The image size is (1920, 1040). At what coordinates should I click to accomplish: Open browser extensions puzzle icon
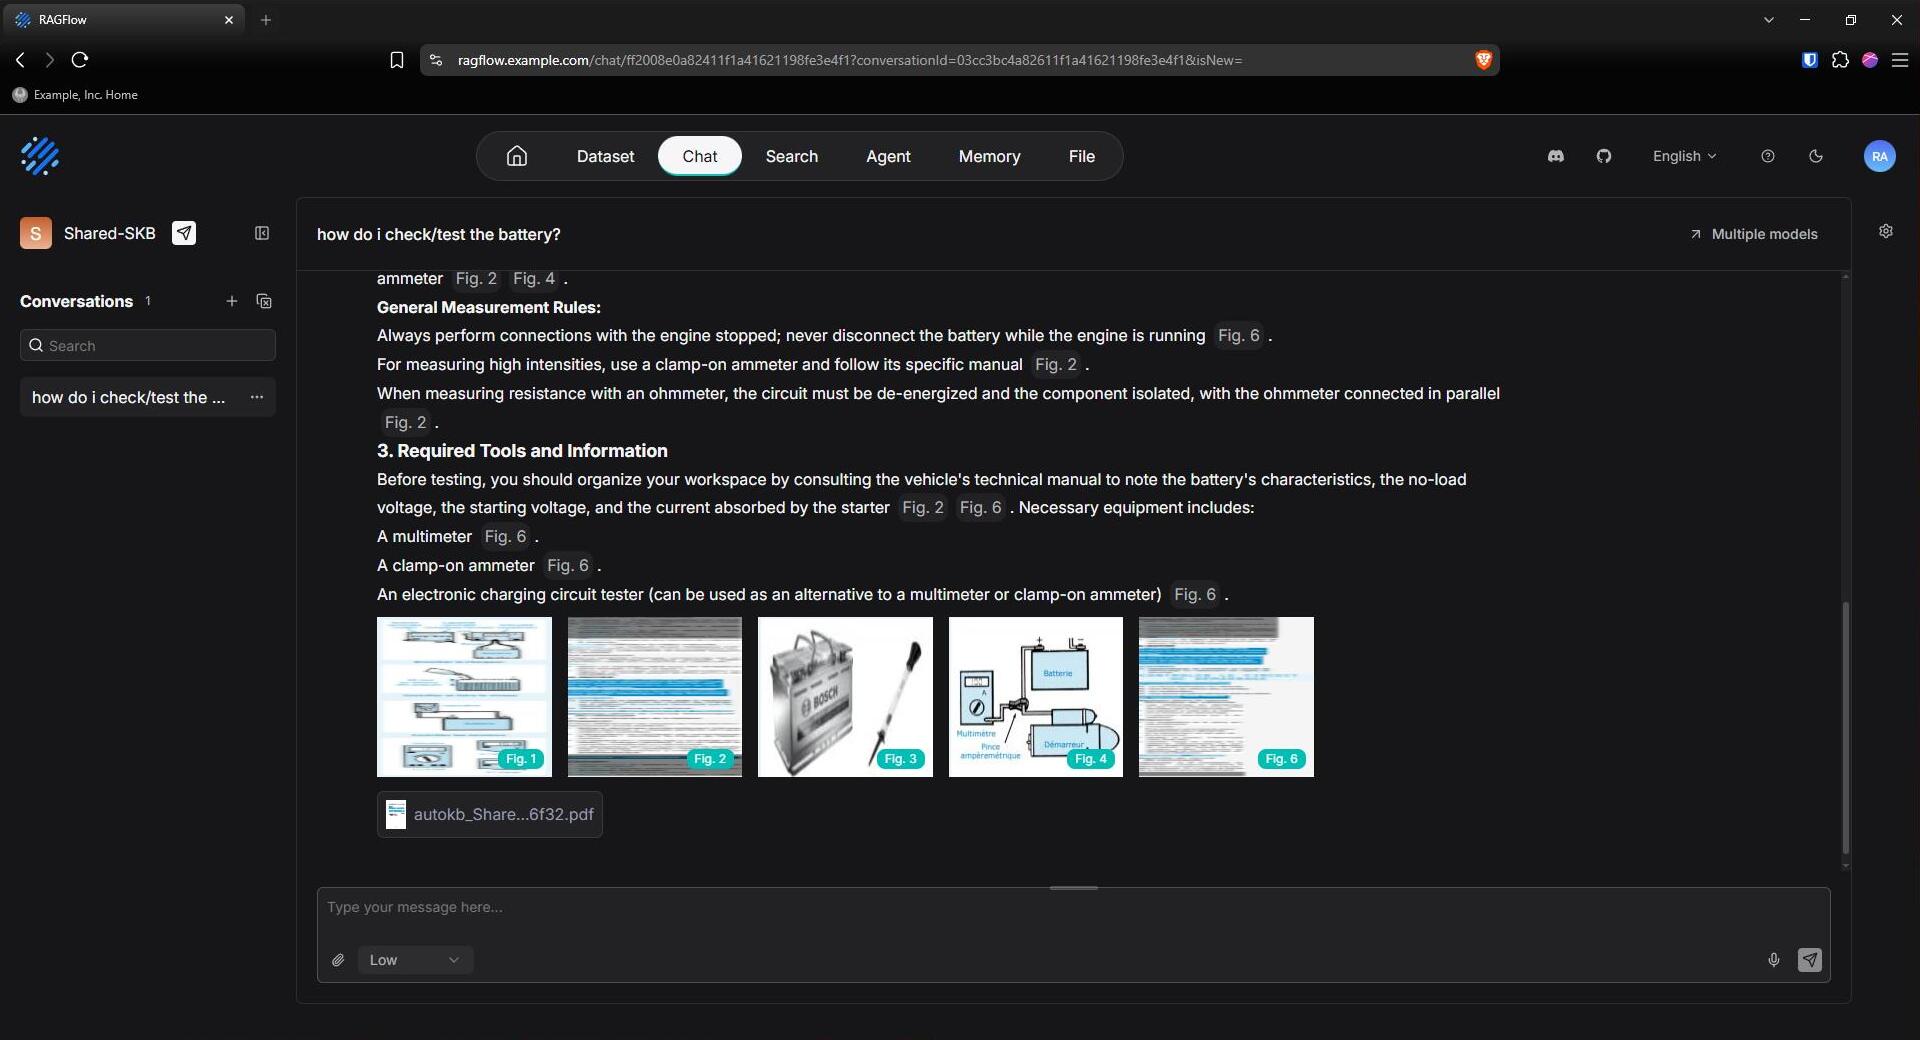[x=1840, y=60]
